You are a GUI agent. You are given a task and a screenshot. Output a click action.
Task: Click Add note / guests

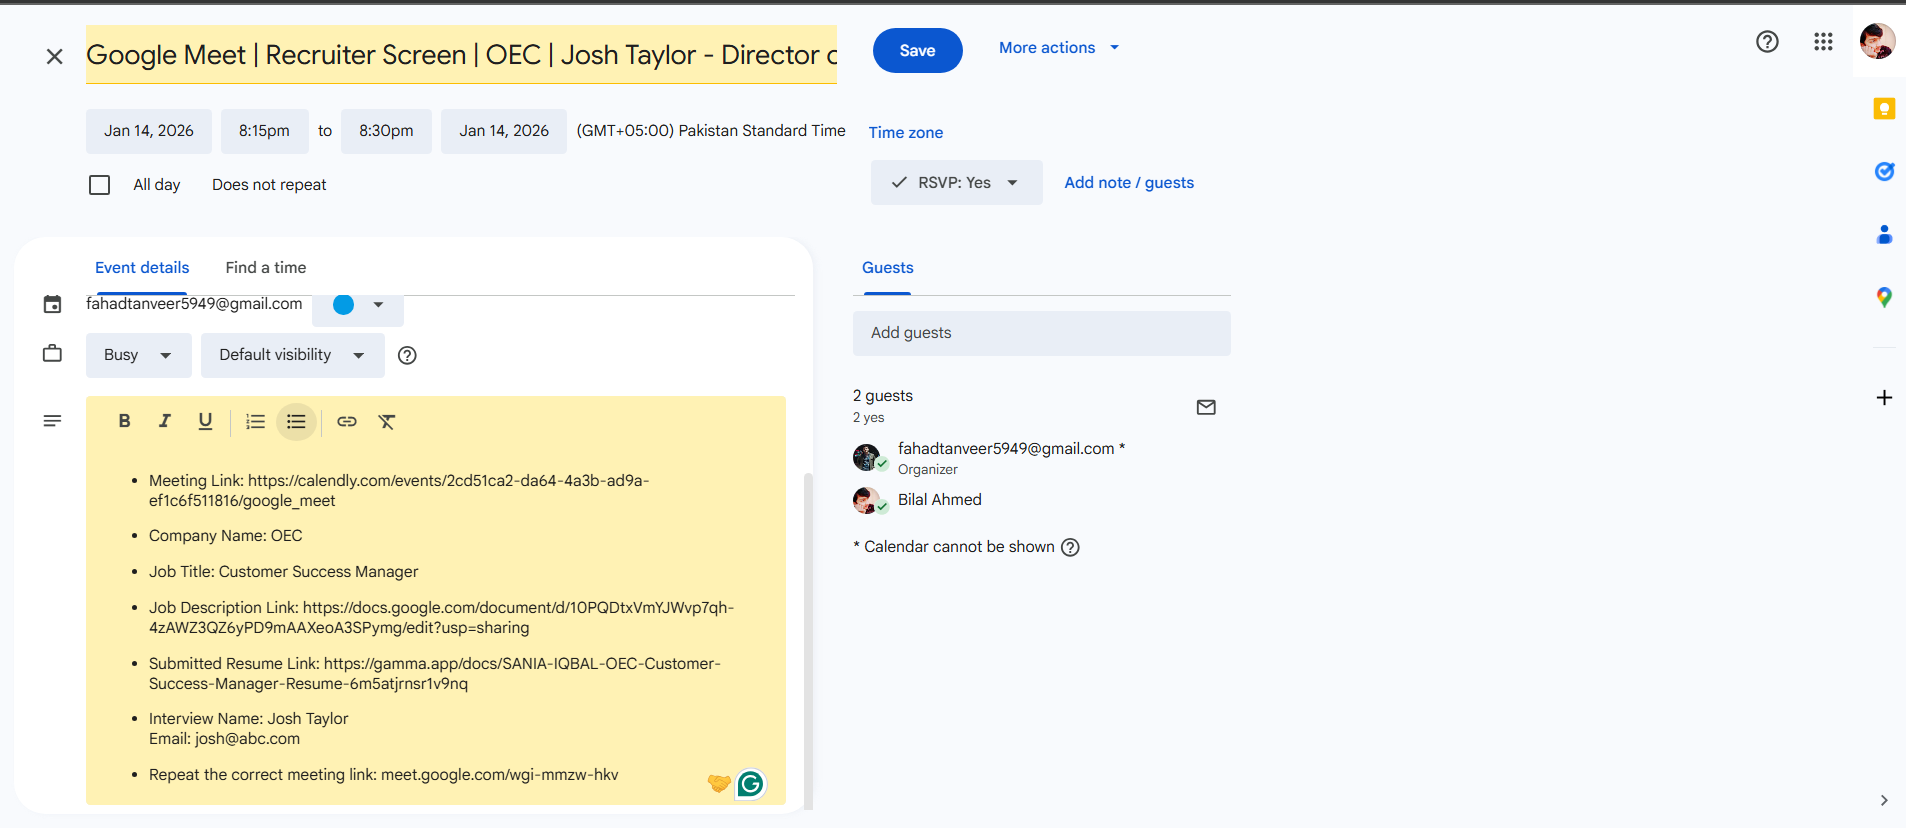(x=1129, y=183)
